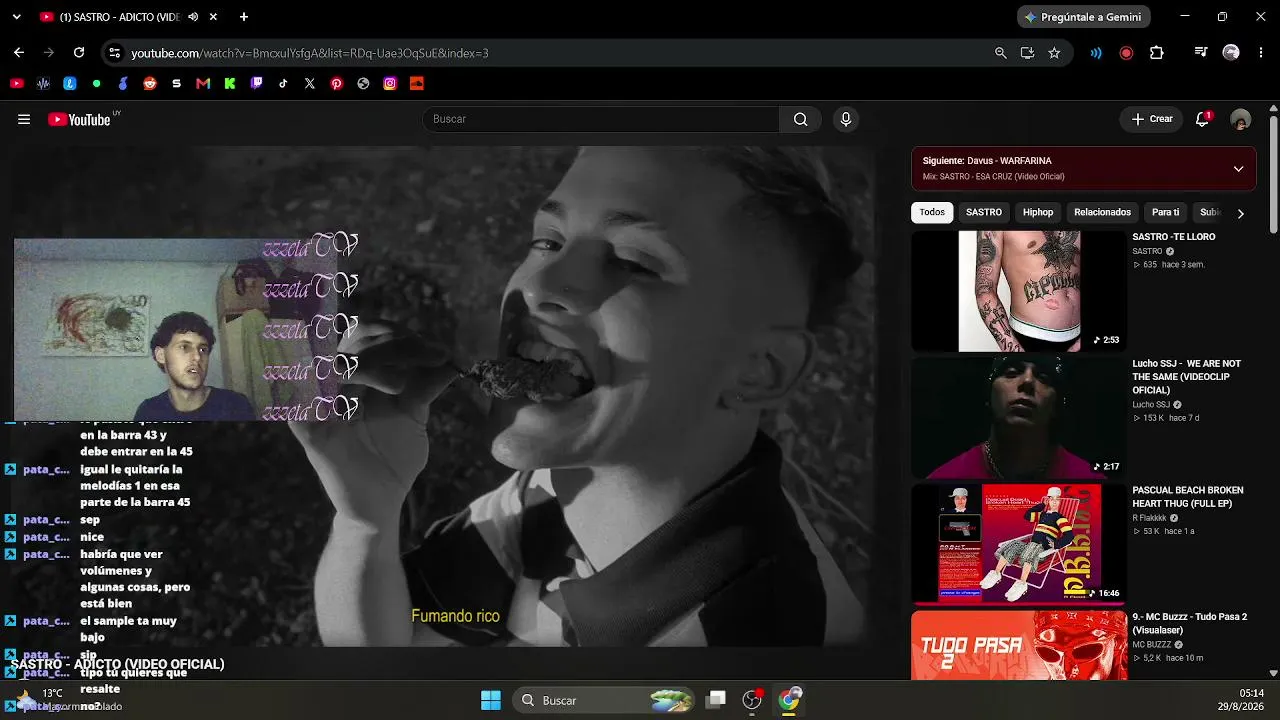Open the Reddit bookmark

[x=150, y=84]
